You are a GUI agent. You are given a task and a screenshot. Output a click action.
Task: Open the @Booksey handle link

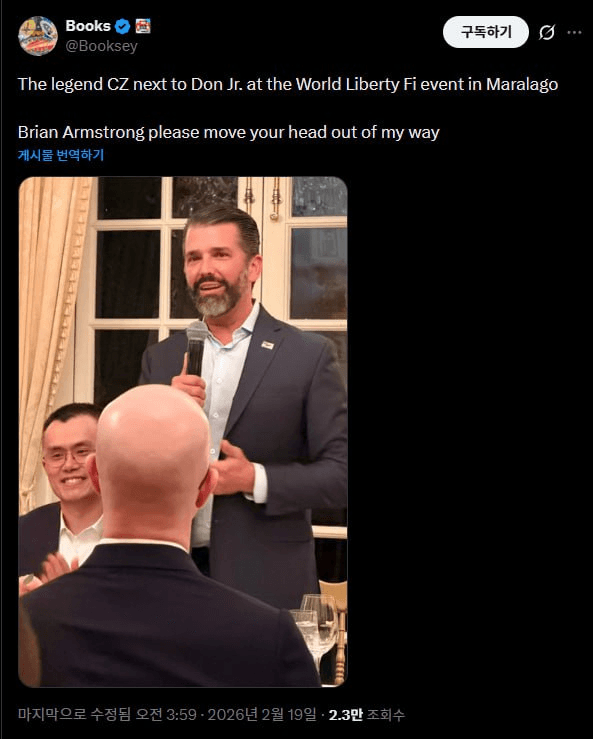click(101, 46)
